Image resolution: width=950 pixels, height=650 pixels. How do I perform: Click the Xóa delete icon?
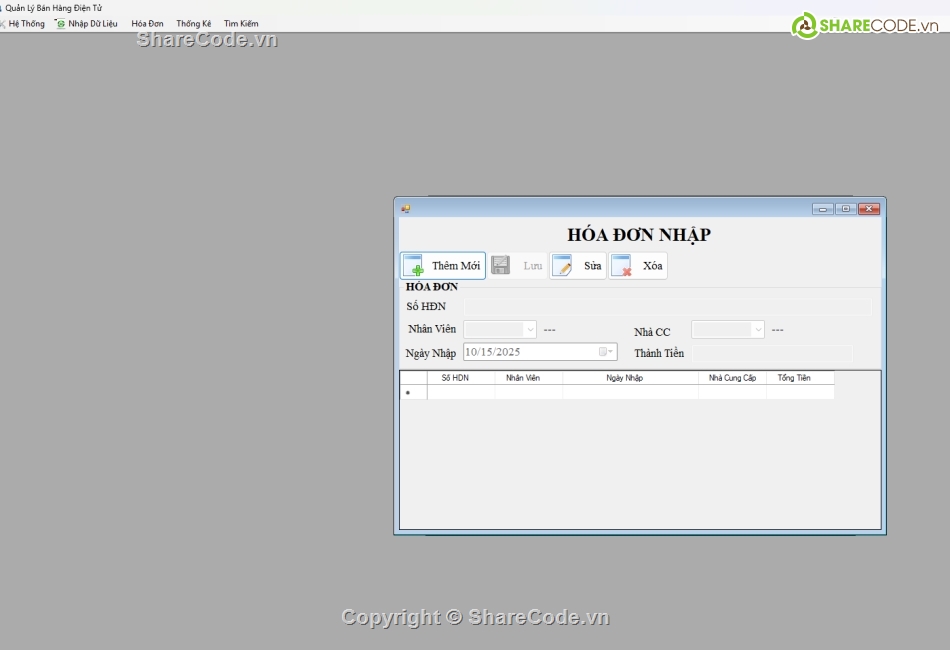pos(622,266)
